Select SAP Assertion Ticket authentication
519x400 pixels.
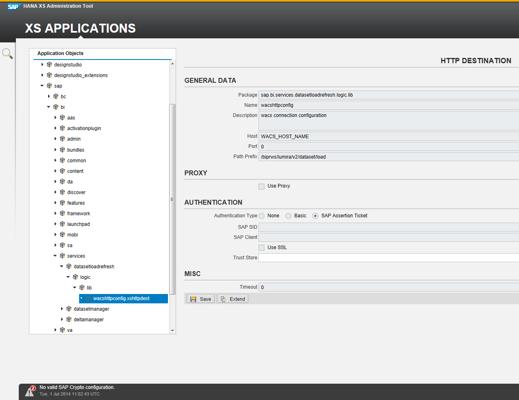coord(315,216)
